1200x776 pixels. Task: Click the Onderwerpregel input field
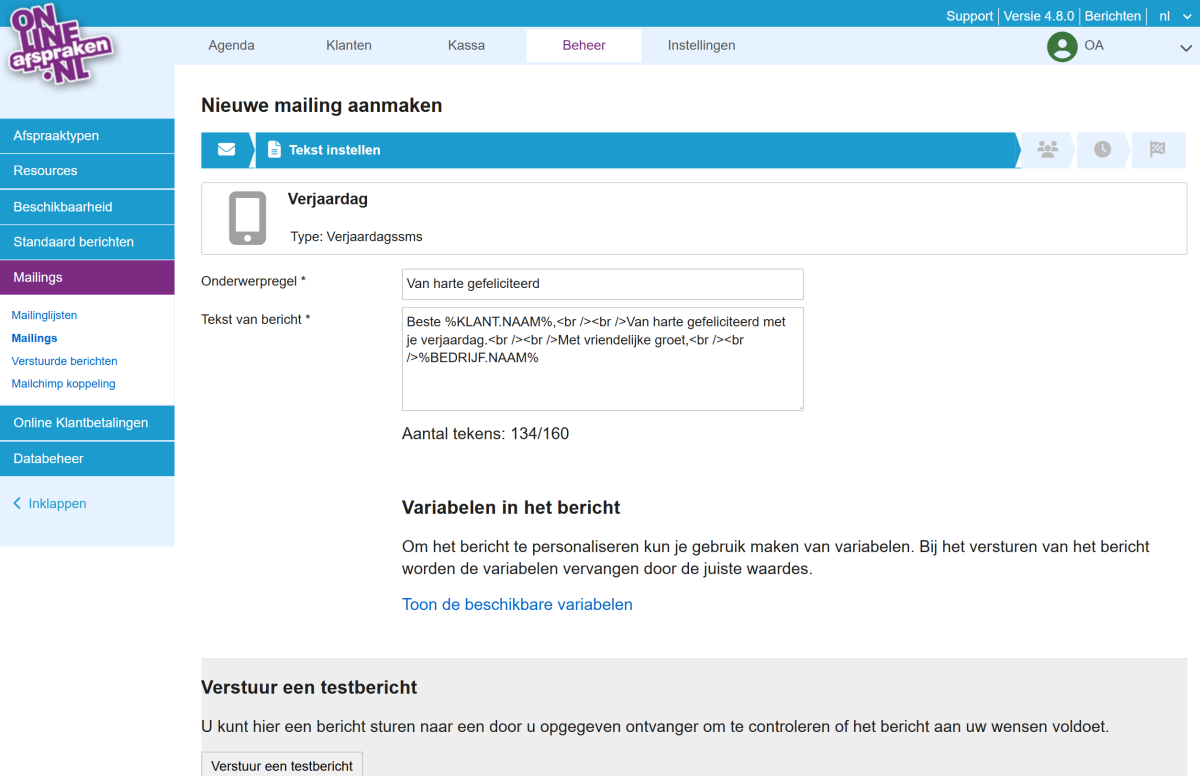(x=602, y=284)
